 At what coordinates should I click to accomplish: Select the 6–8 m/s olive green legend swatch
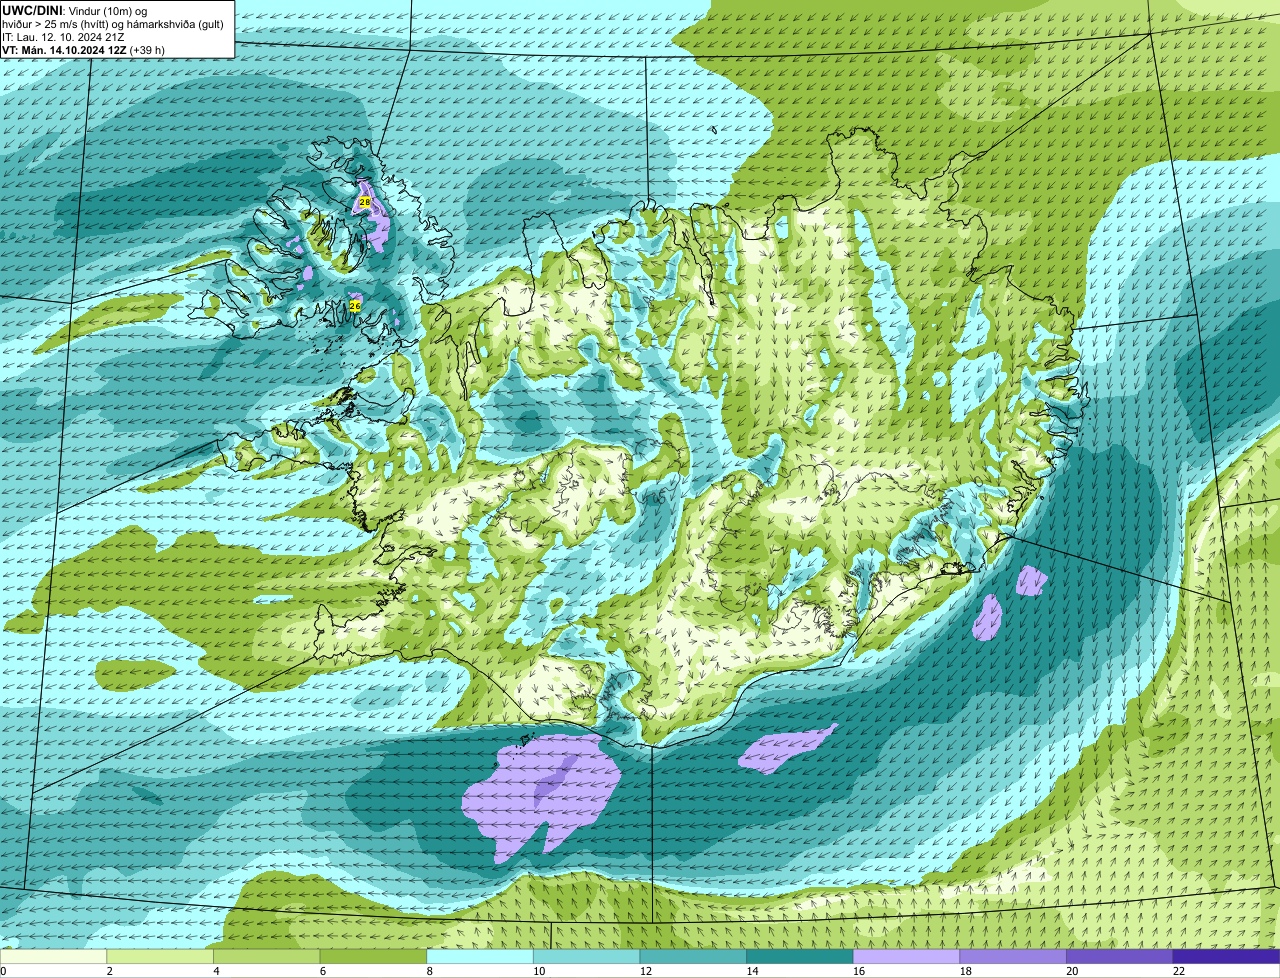click(x=373, y=957)
